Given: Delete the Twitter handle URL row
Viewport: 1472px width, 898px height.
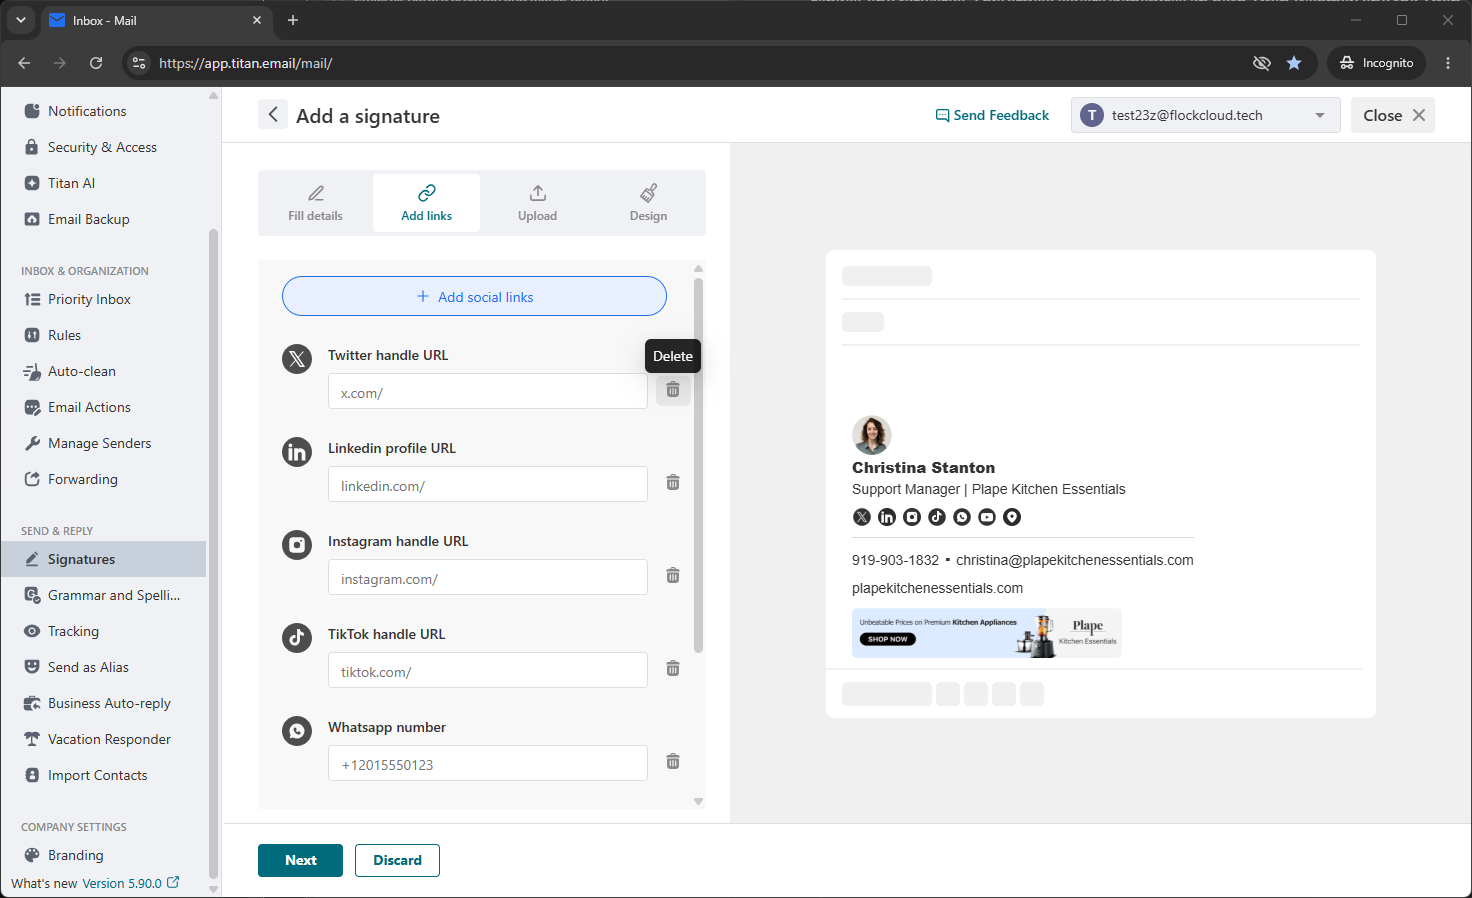Looking at the screenshot, I should 673,390.
